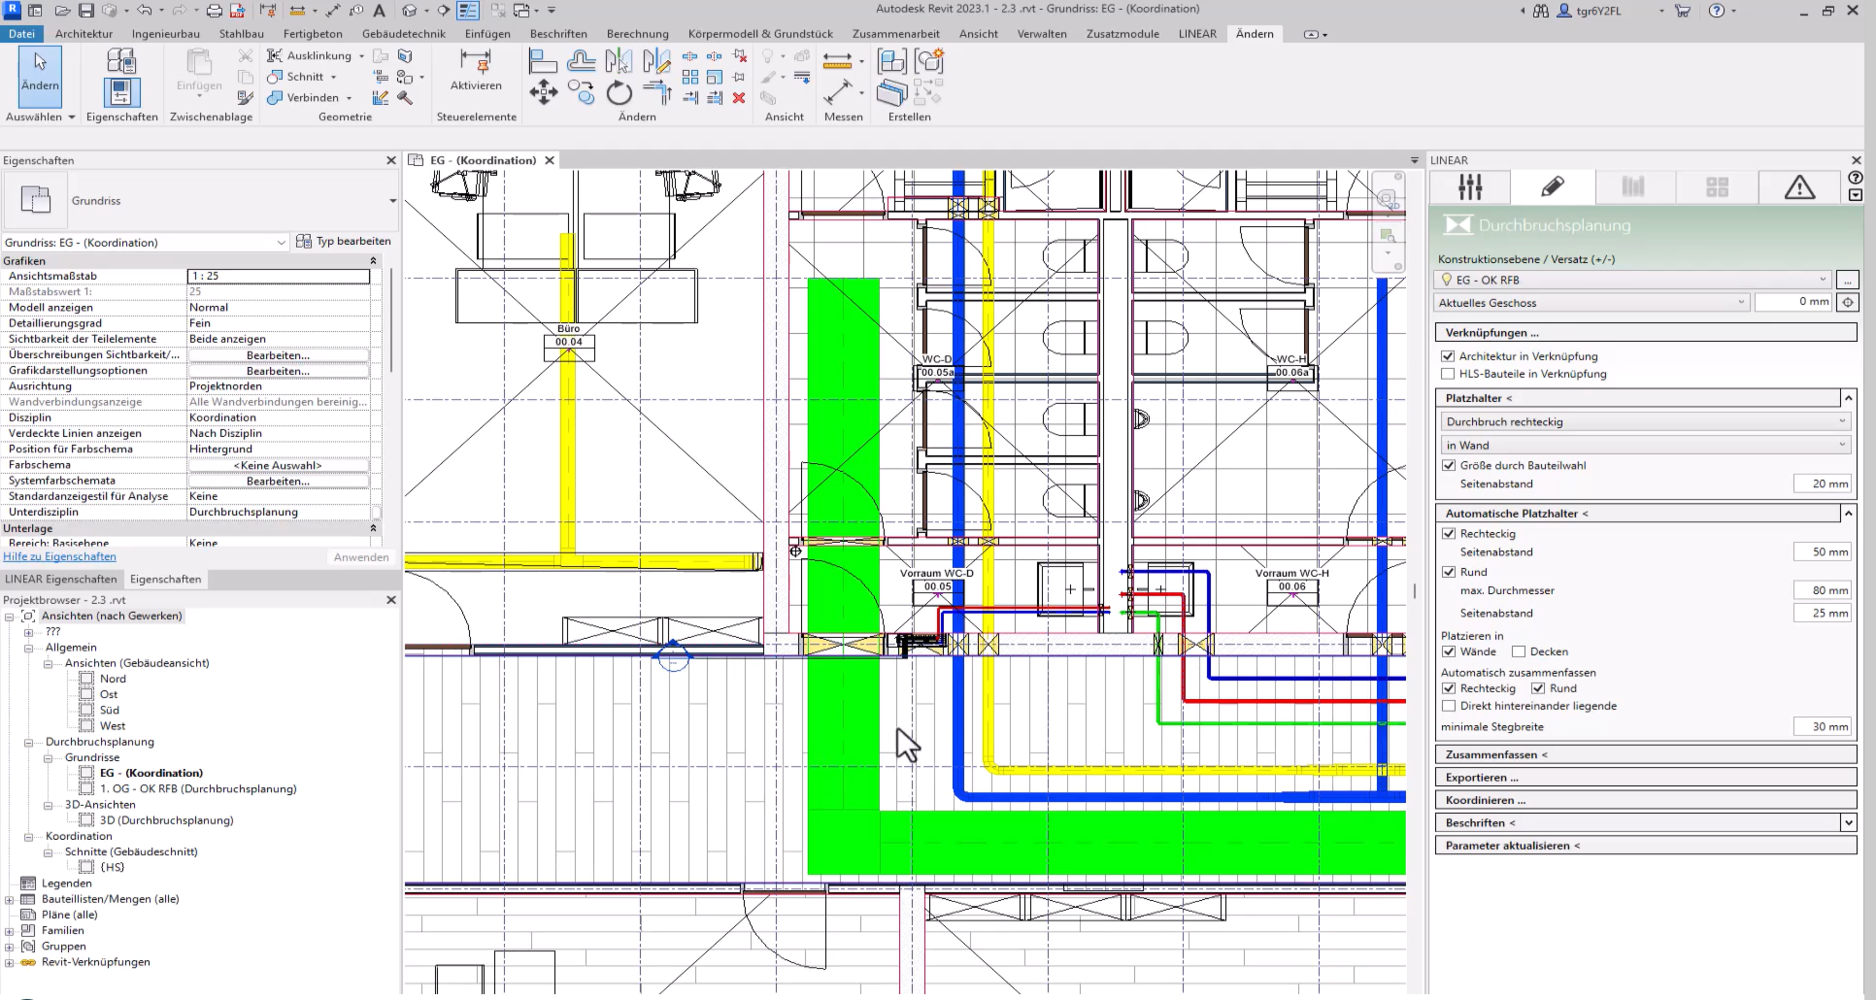Viewport: 1876px width, 1000px height.
Task: Open the Aktuelles Geschoss dropdown
Action: click(1591, 302)
